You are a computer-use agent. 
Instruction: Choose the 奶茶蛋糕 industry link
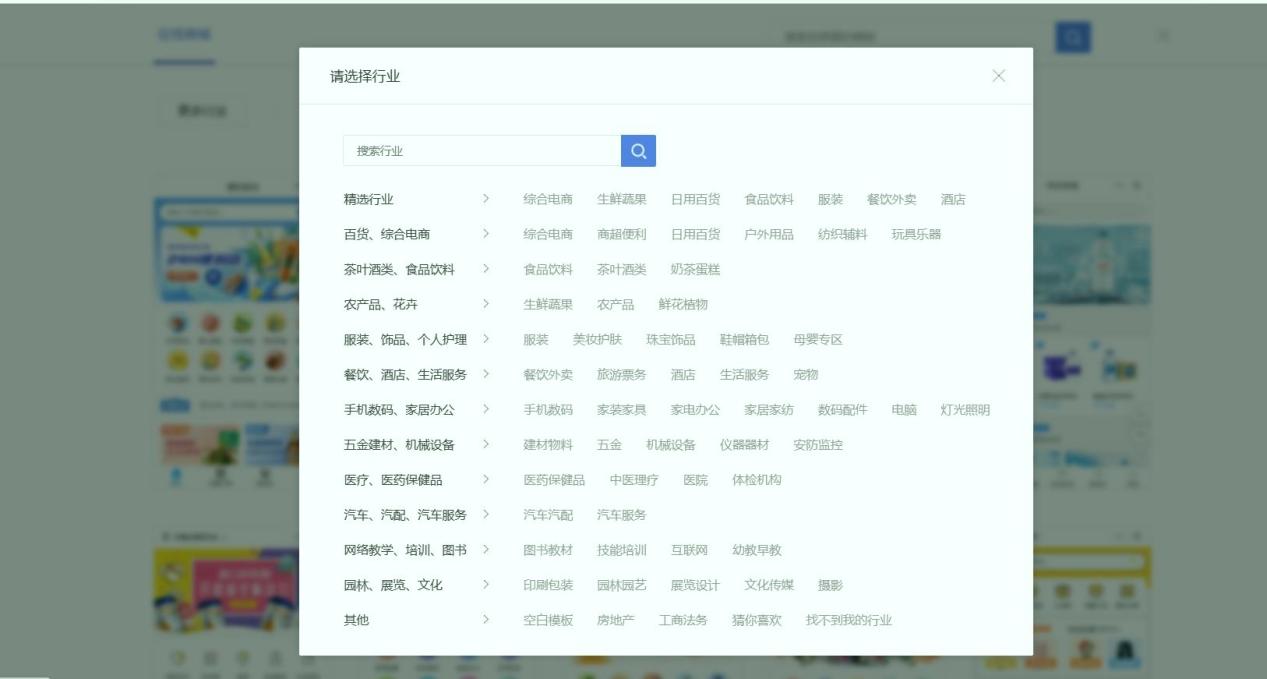[x=695, y=269]
